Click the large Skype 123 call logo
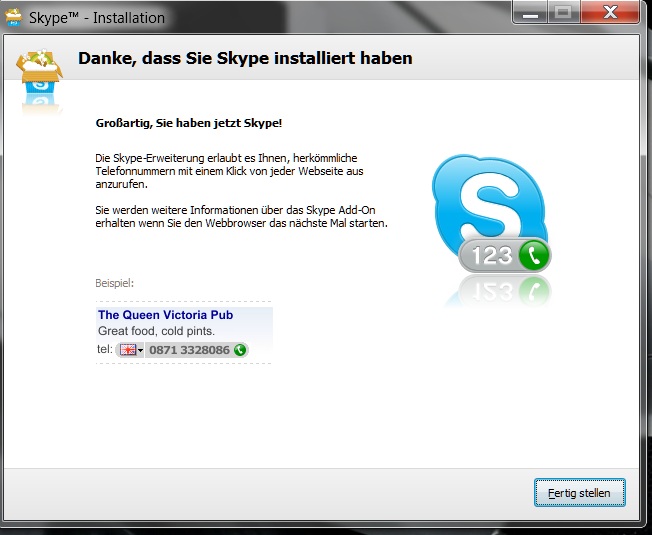 [492, 213]
